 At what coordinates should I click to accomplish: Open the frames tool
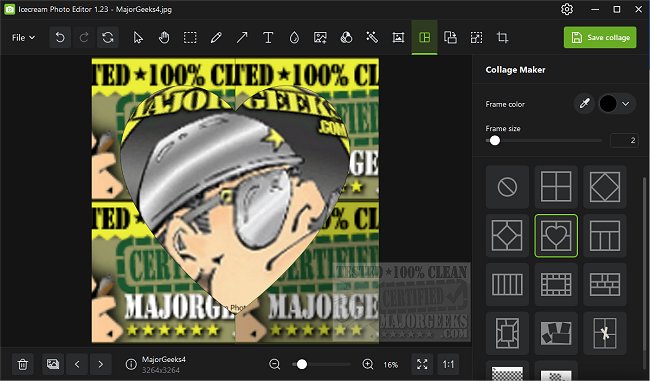(x=398, y=38)
